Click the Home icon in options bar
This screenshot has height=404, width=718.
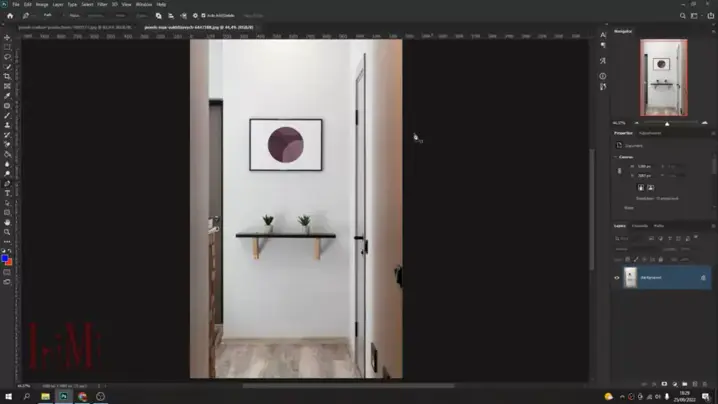(10, 16)
